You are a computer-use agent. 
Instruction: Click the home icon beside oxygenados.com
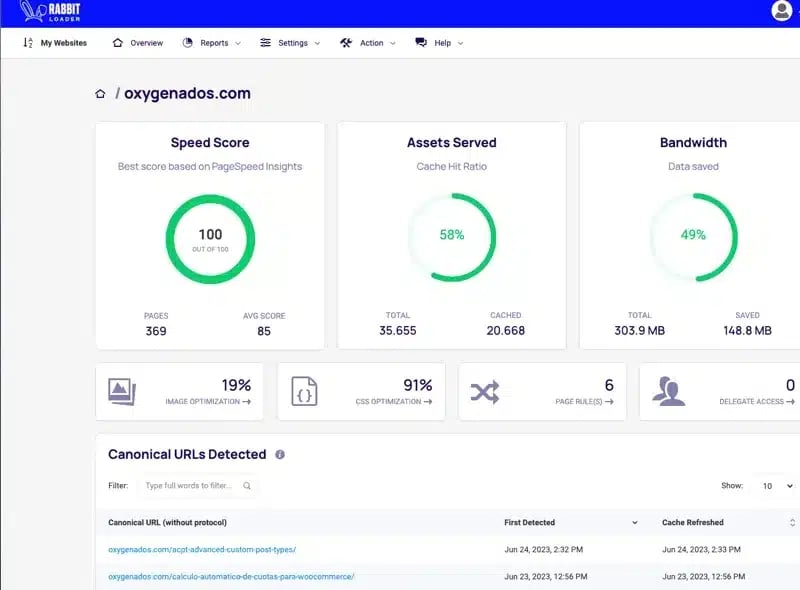pyautogui.click(x=100, y=94)
